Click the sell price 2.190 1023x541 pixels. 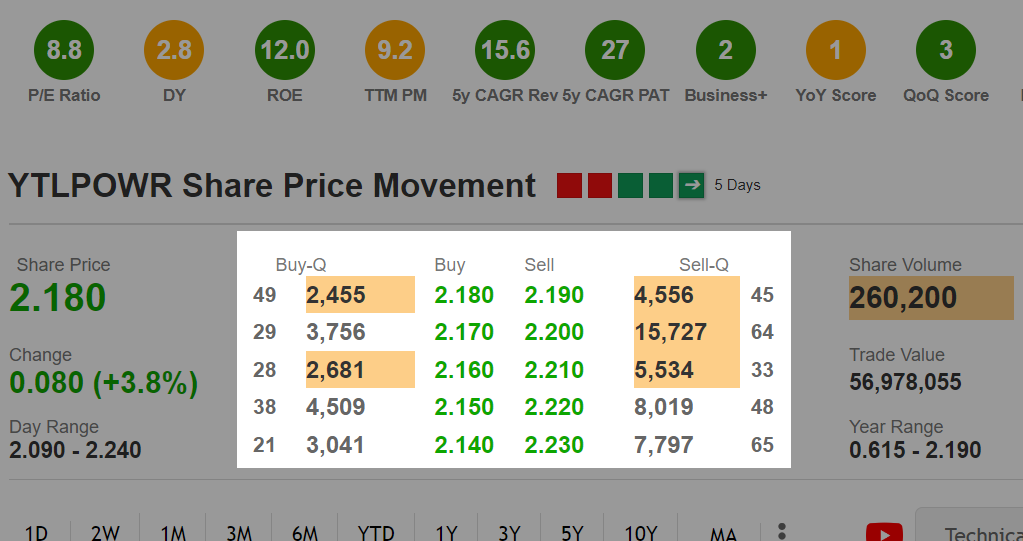pos(554,295)
